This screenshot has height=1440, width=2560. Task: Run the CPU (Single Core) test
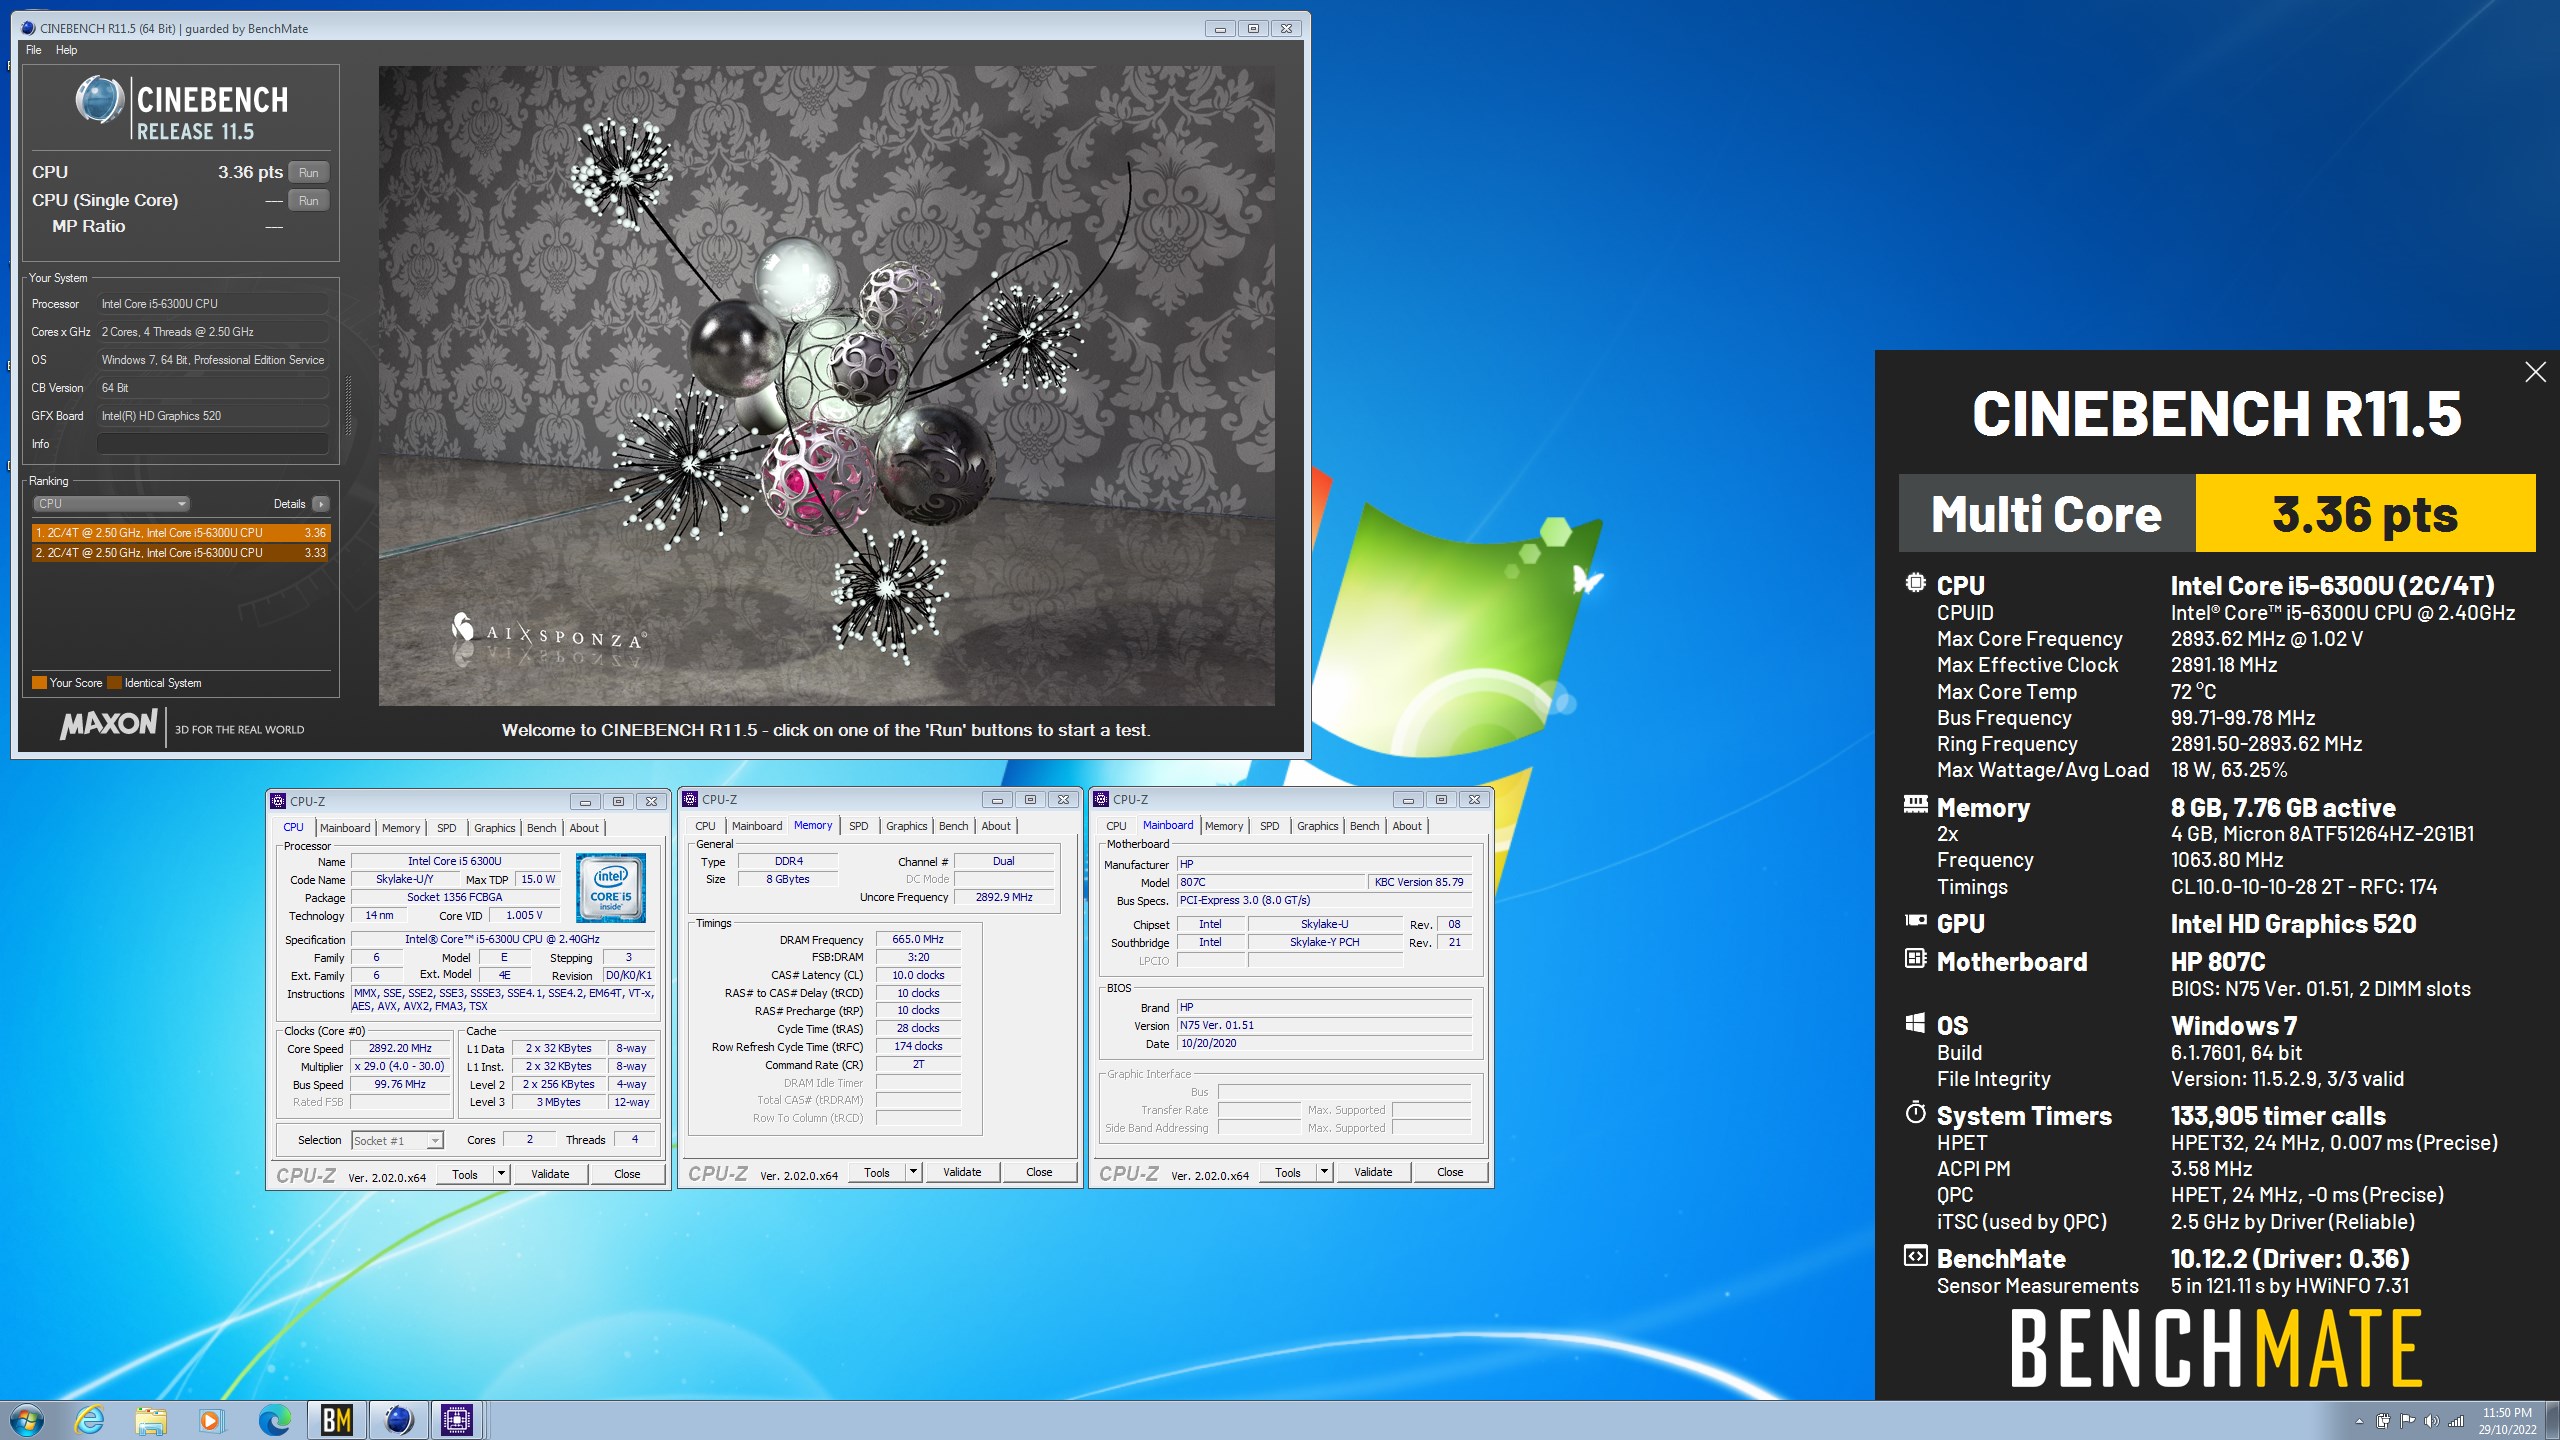(309, 201)
